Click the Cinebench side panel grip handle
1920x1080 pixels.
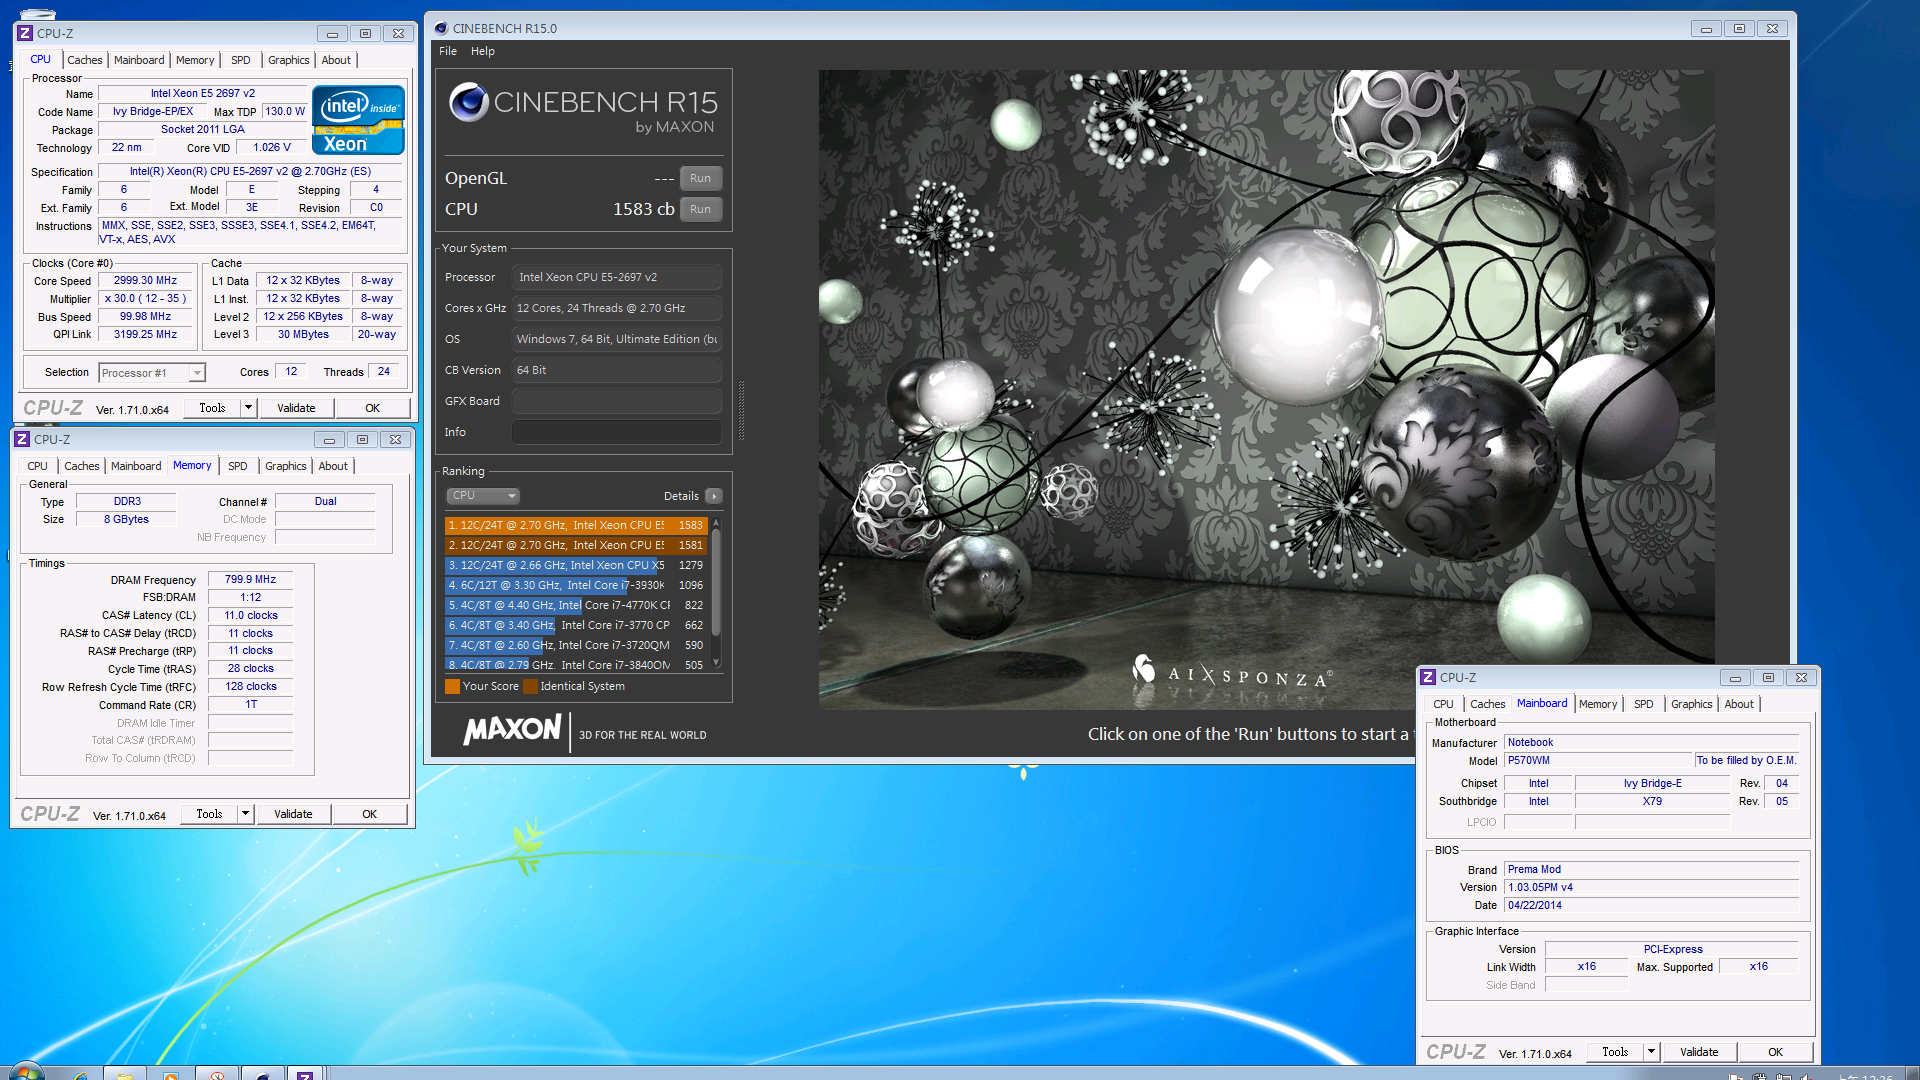point(741,410)
